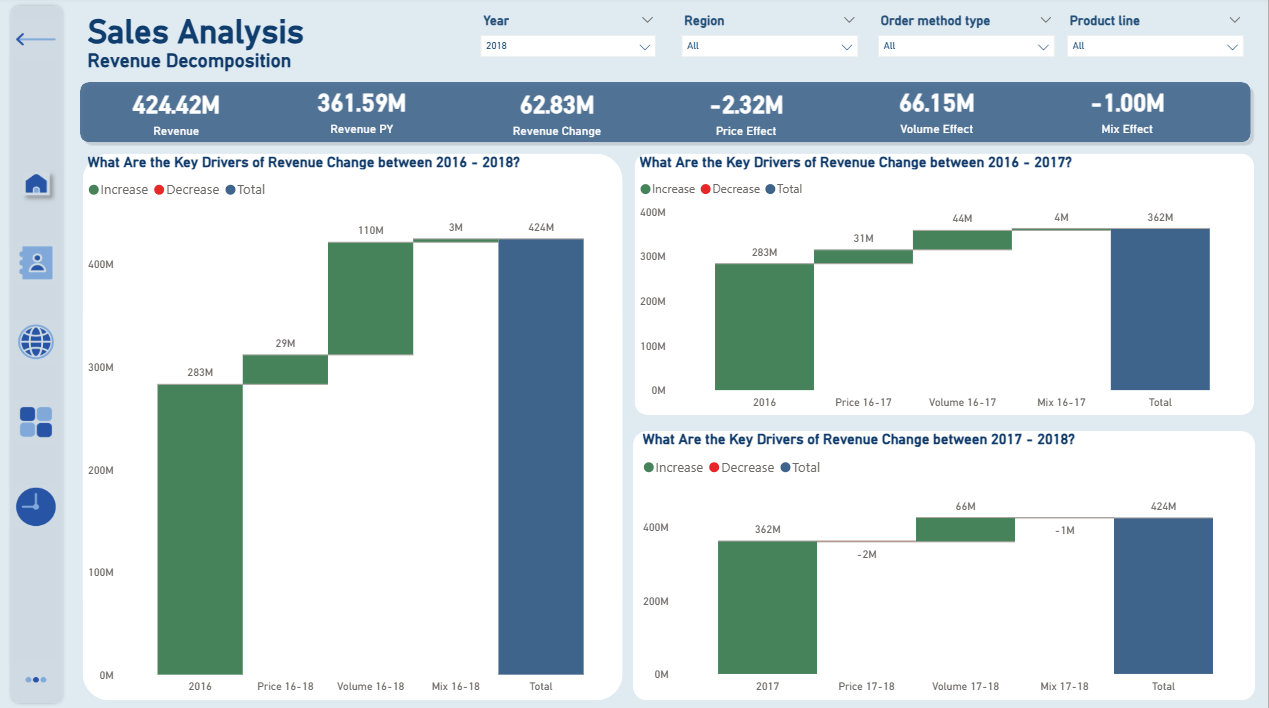Click the blue Total bar in 2016-2017 chart

1160,309
